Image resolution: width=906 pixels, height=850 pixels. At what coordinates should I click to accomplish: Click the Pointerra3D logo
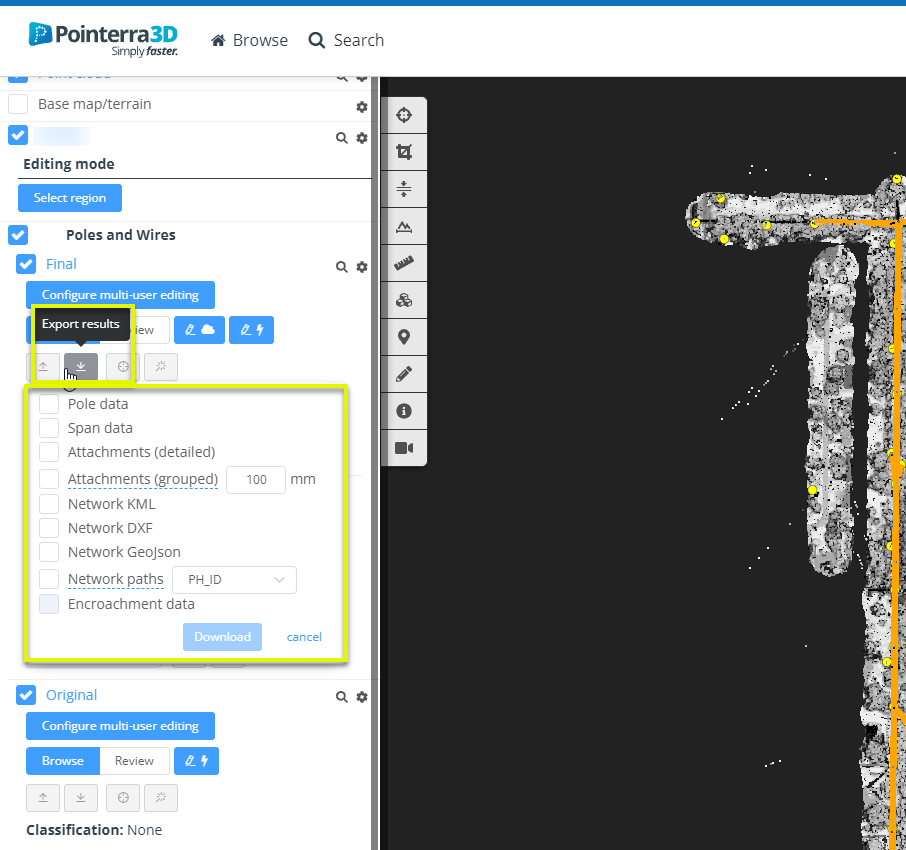103,39
